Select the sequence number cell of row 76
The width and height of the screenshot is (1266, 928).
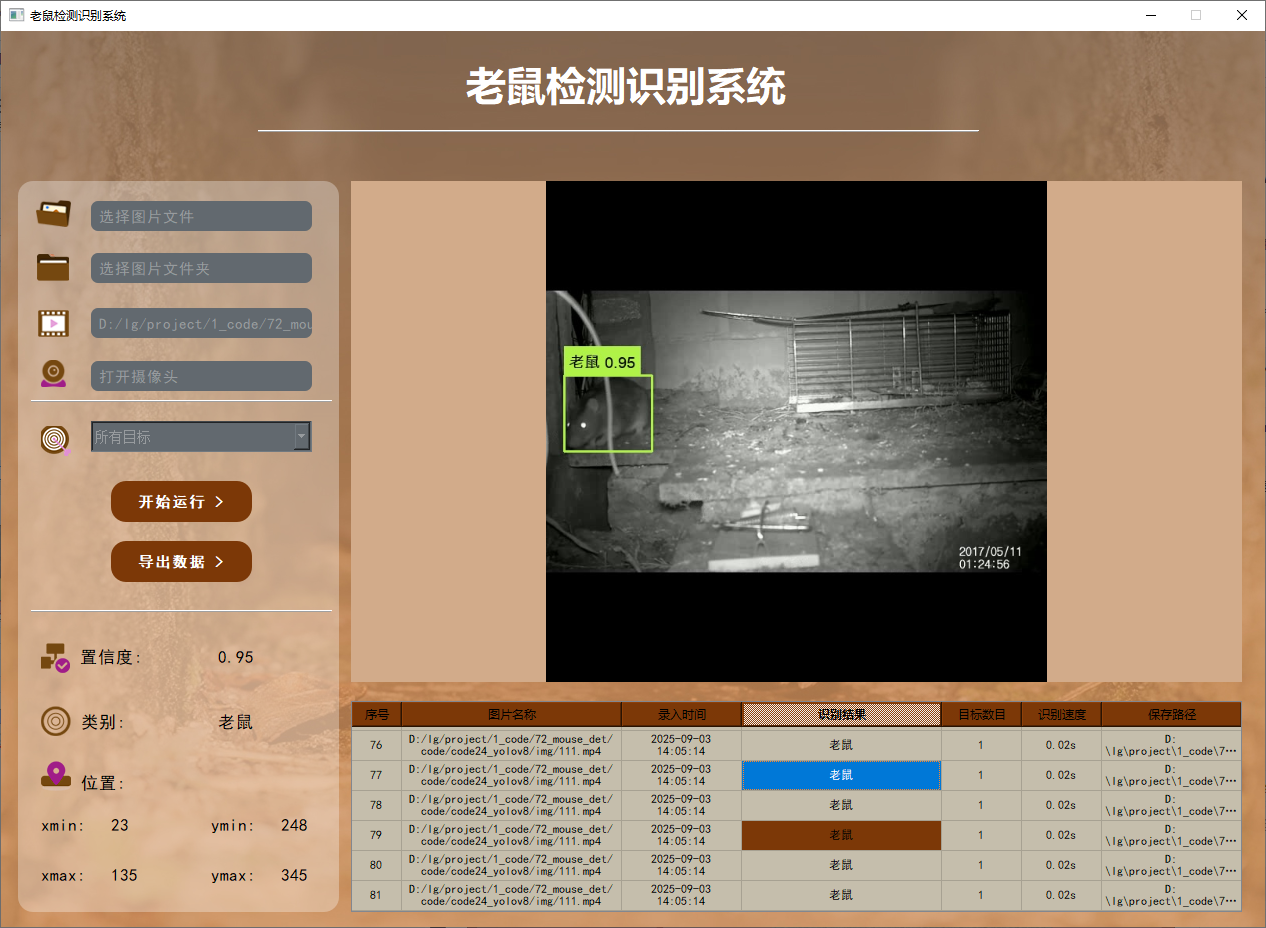point(377,745)
